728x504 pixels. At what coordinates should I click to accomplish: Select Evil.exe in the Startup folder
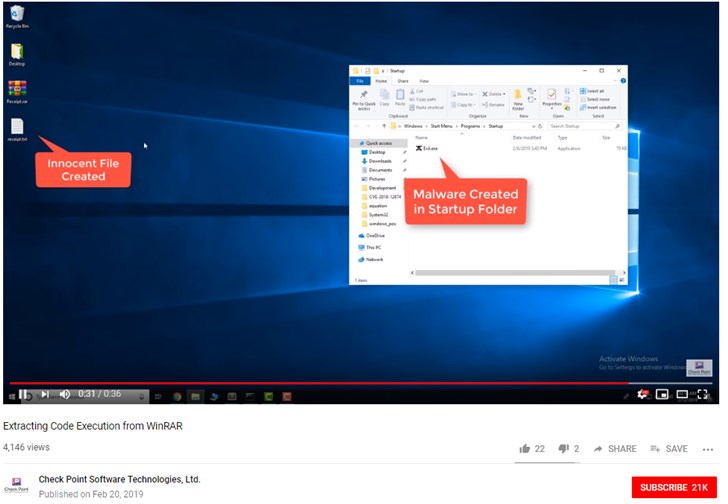coord(429,148)
